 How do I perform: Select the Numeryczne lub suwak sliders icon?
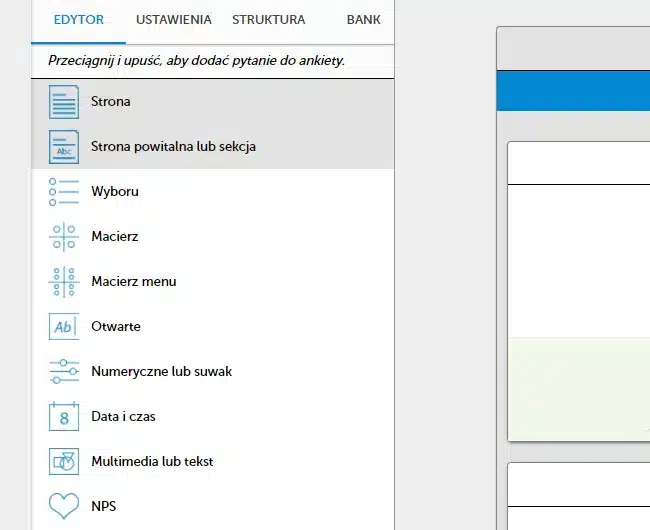click(x=64, y=371)
